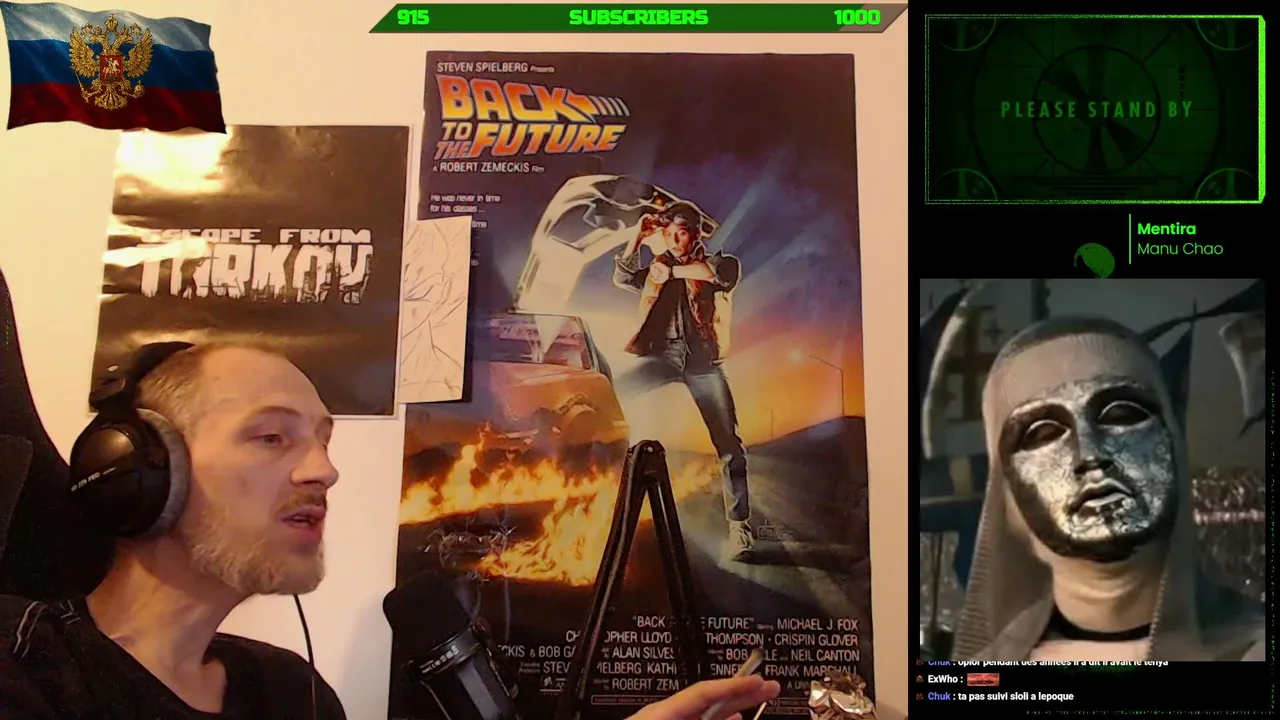Click the song title Mentira

1166,229
